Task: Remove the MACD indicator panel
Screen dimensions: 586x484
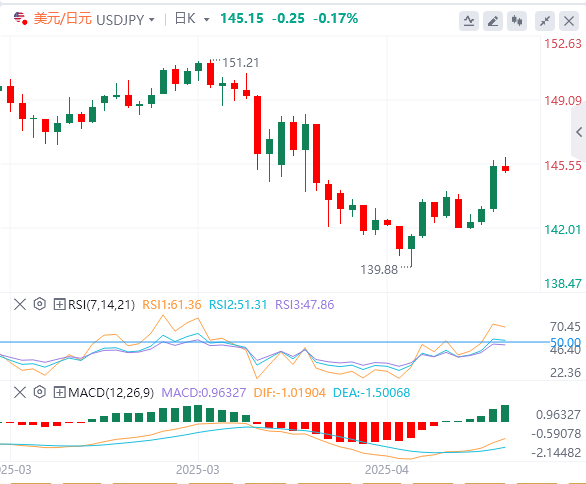Action: [20, 392]
